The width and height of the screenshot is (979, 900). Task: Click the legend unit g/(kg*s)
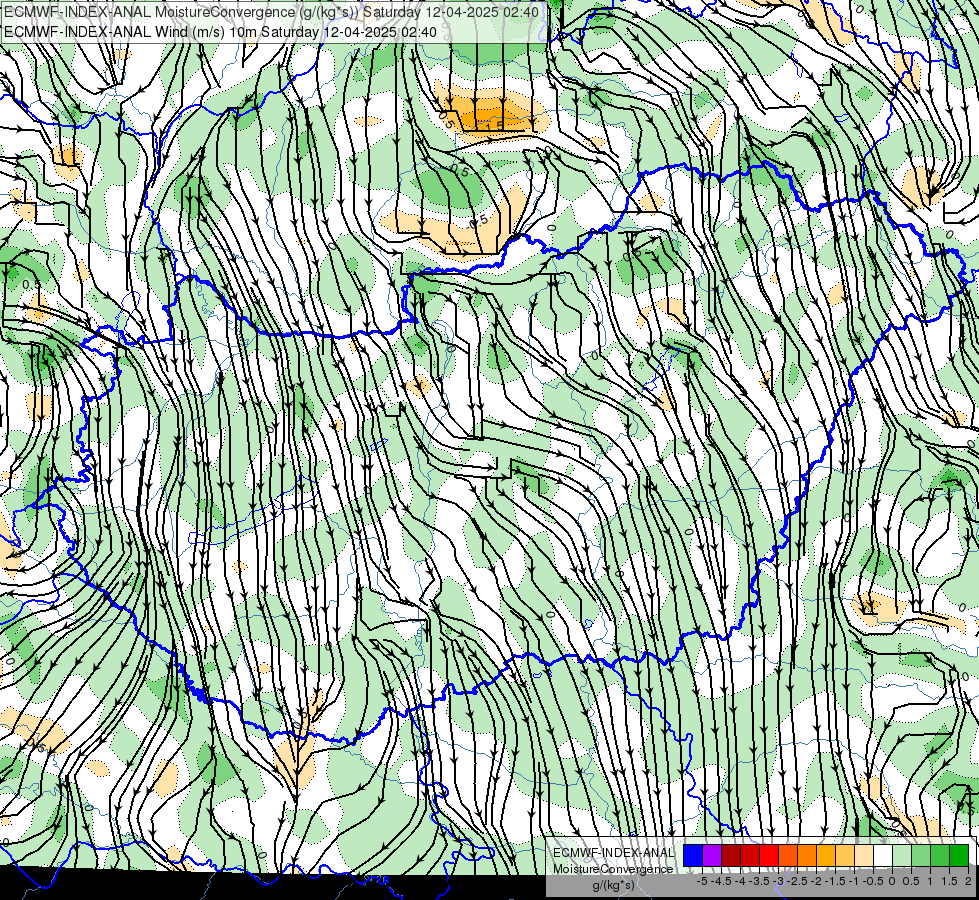click(613, 885)
